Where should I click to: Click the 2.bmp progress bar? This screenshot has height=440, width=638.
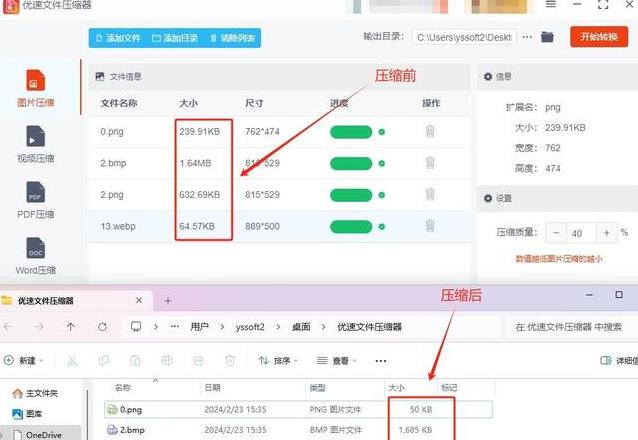(x=351, y=164)
